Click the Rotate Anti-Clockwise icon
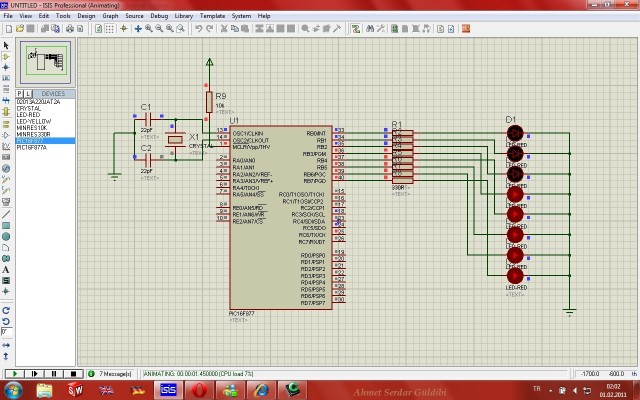The image size is (640, 400). [6, 321]
